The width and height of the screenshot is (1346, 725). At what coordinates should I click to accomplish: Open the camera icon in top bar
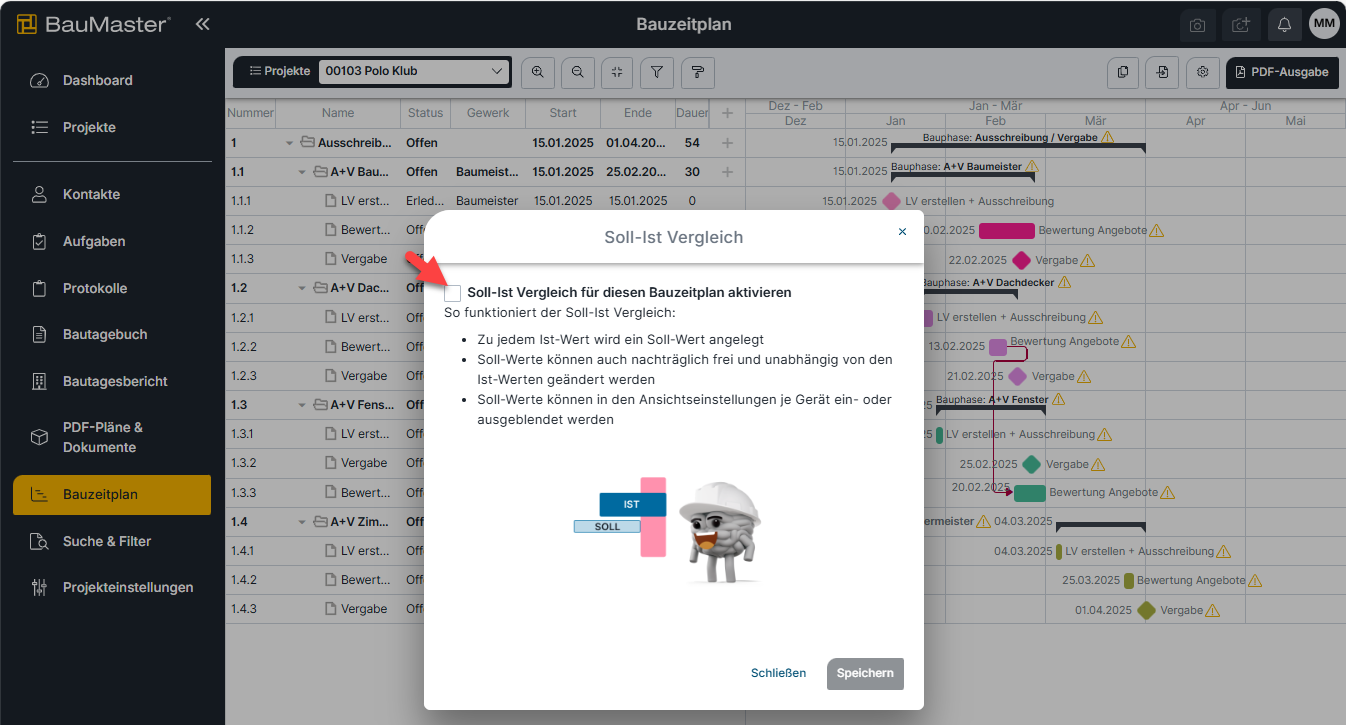(x=1197, y=24)
